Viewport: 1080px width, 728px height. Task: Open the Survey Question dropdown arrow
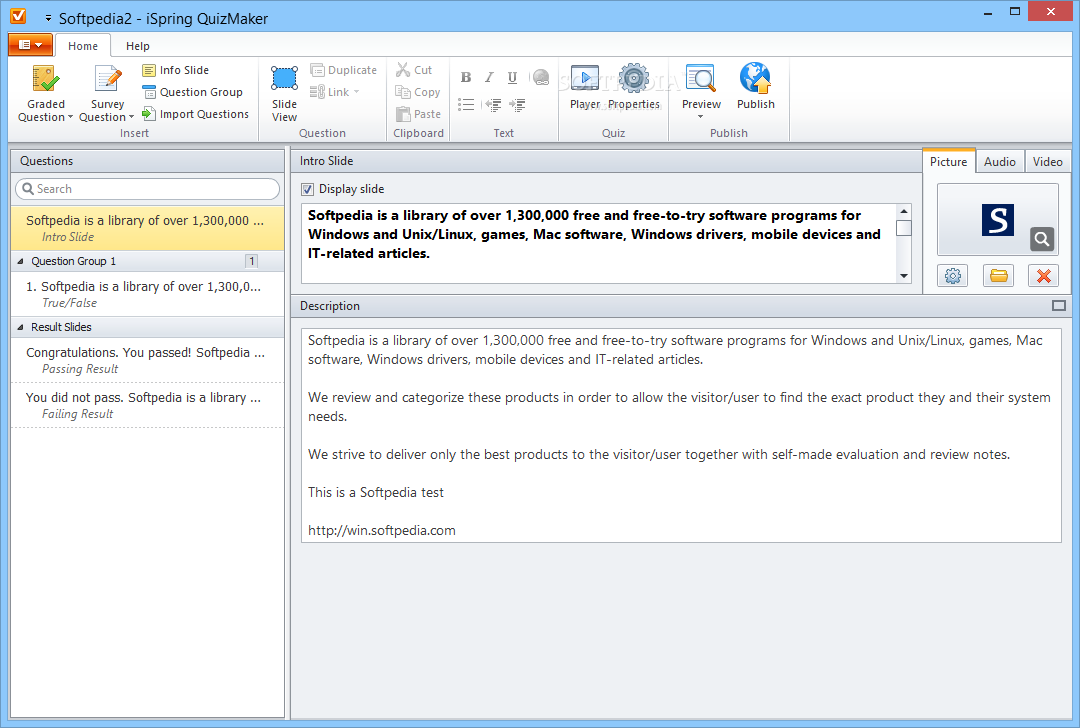click(x=131, y=118)
